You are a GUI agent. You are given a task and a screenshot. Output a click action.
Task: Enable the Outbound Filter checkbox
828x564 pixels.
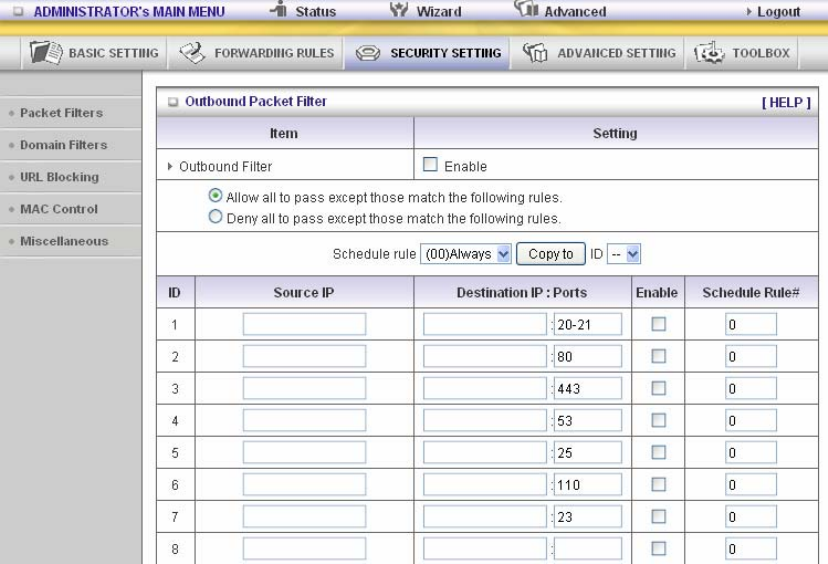pos(430,165)
